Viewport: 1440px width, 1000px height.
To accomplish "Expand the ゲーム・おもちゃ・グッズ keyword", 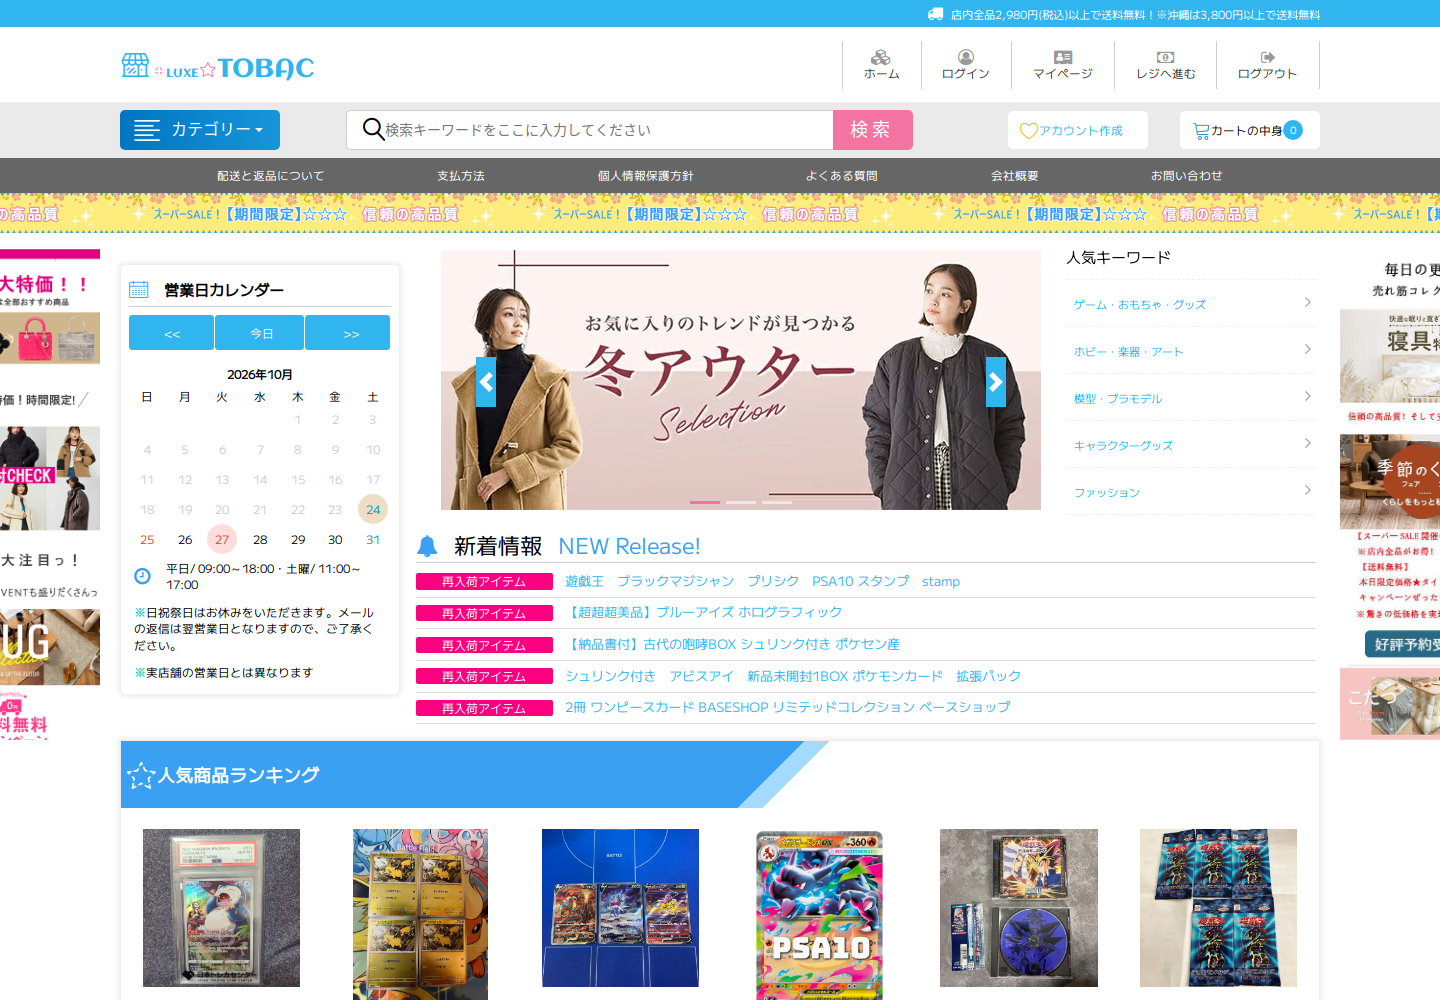I will coord(1191,303).
